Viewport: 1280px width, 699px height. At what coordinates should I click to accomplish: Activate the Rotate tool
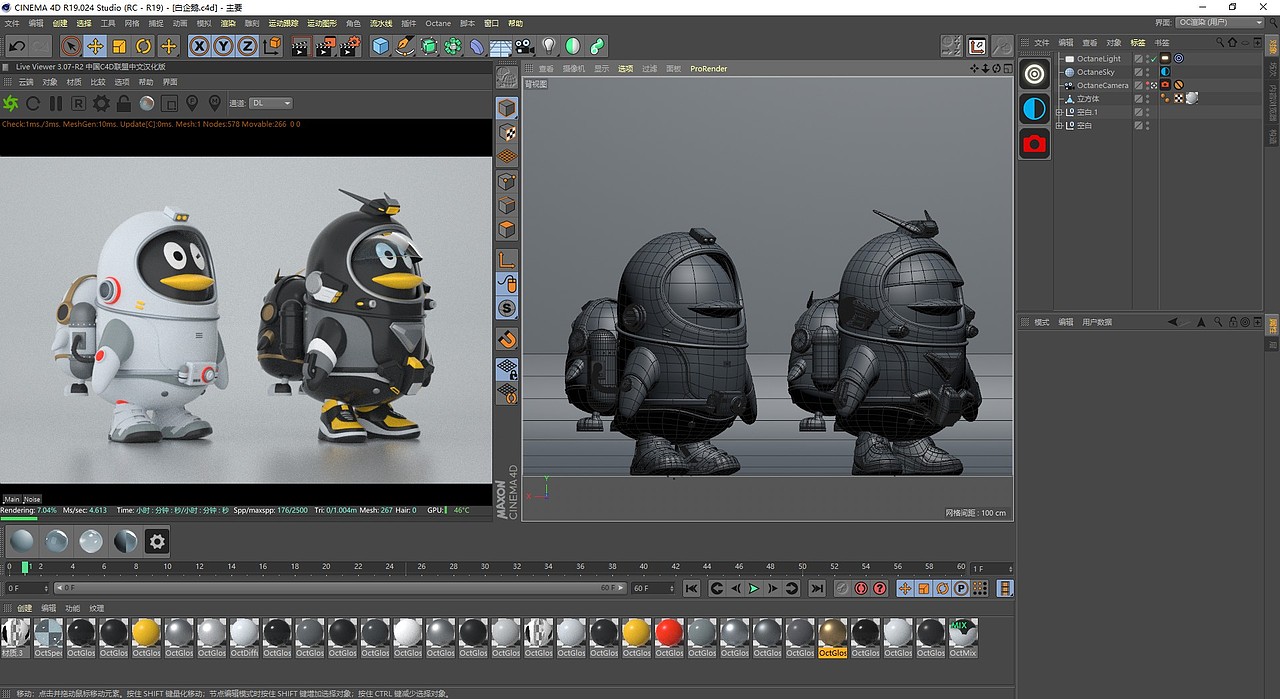pyautogui.click(x=143, y=45)
